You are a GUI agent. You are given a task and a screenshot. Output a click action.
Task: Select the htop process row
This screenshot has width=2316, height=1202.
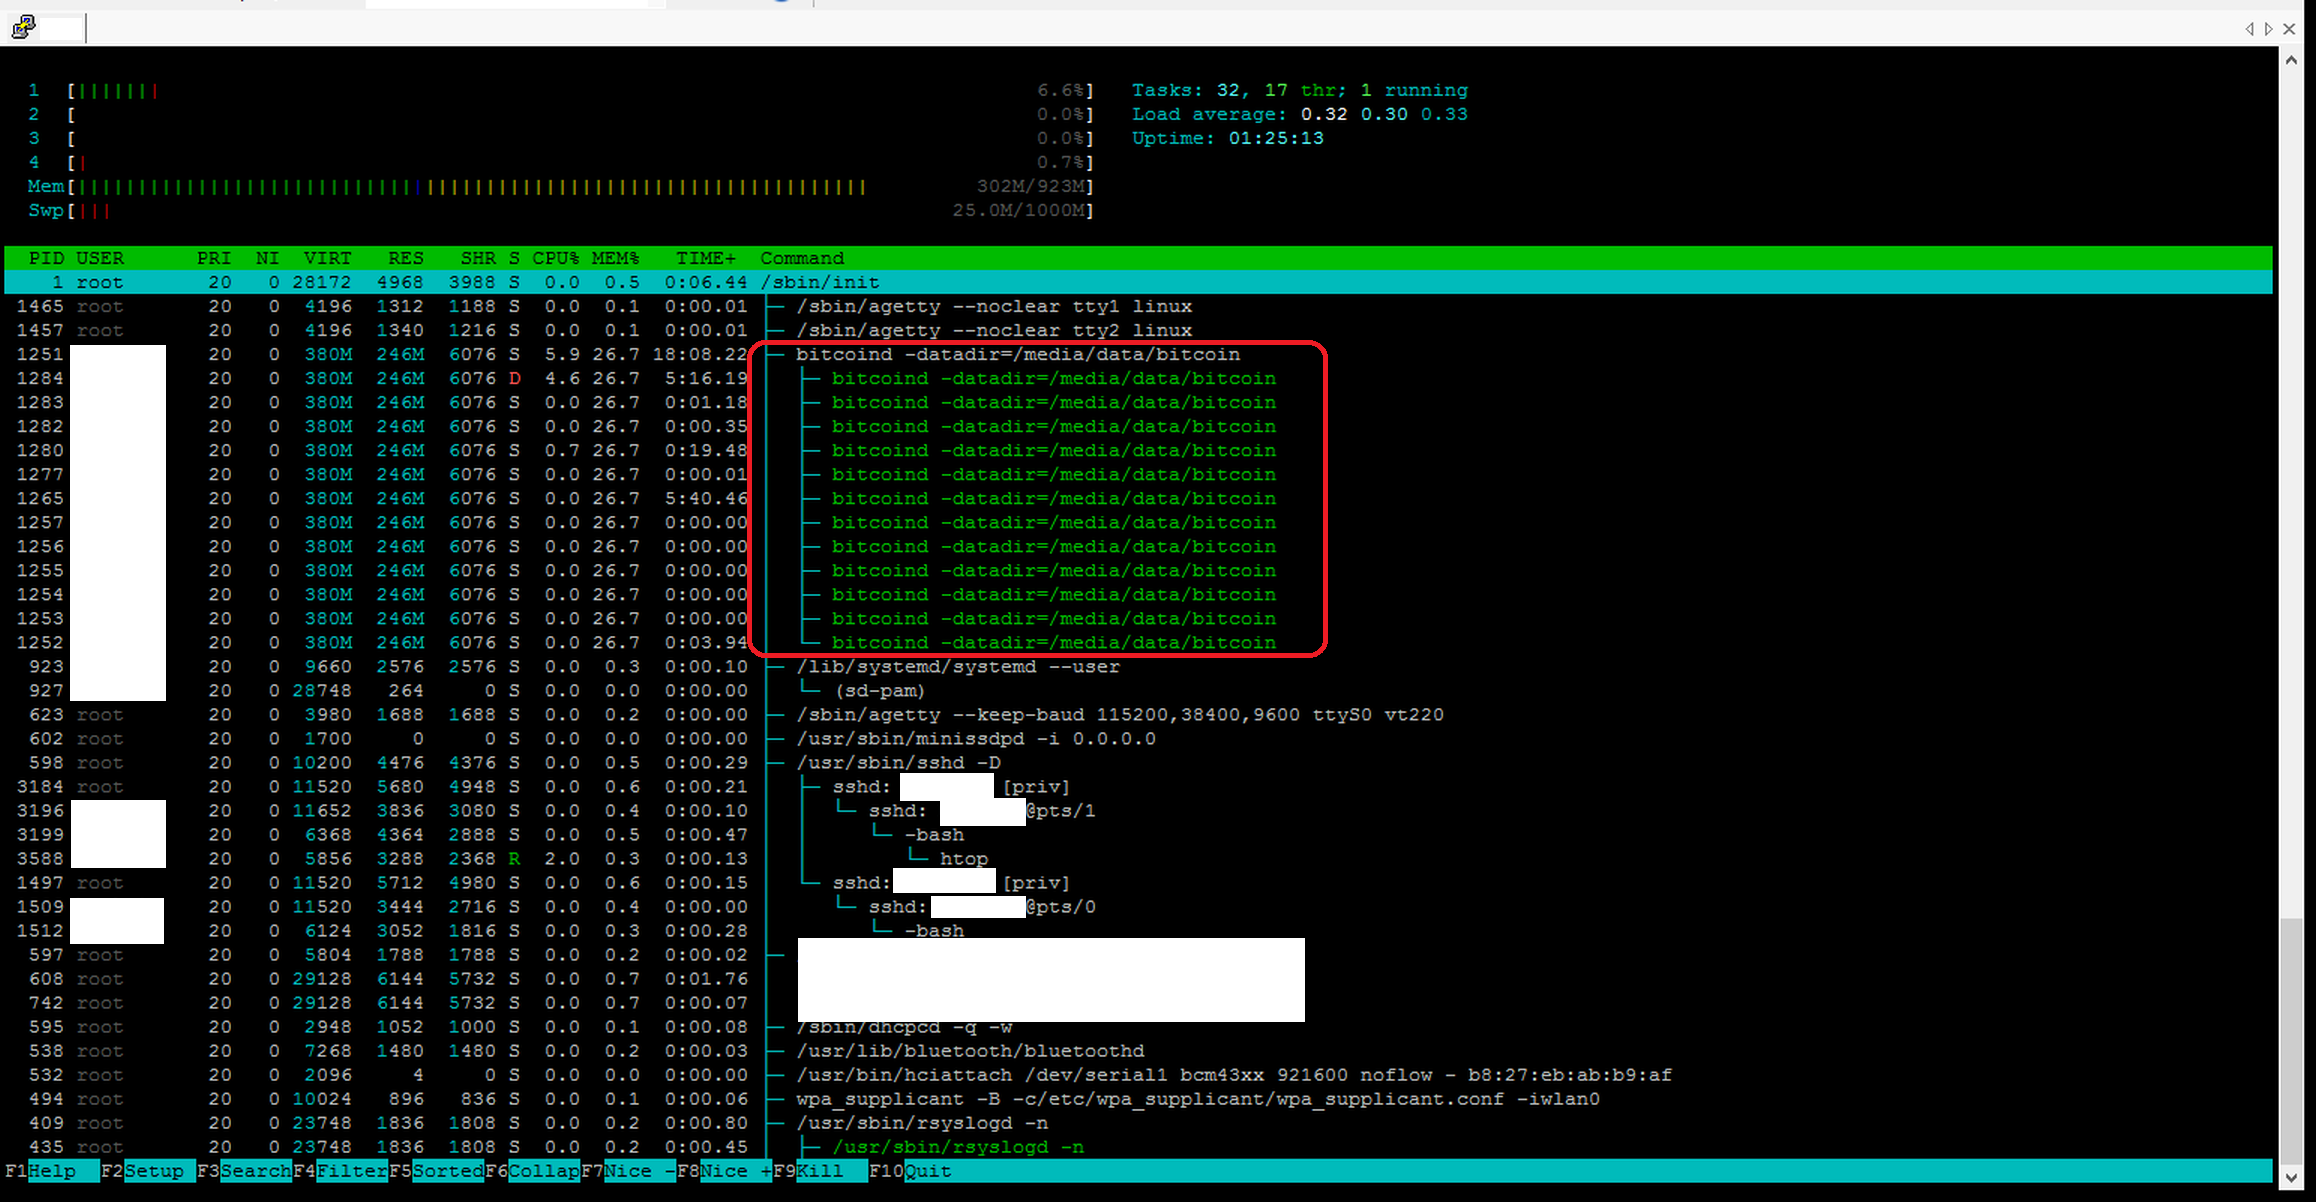(1138, 858)
